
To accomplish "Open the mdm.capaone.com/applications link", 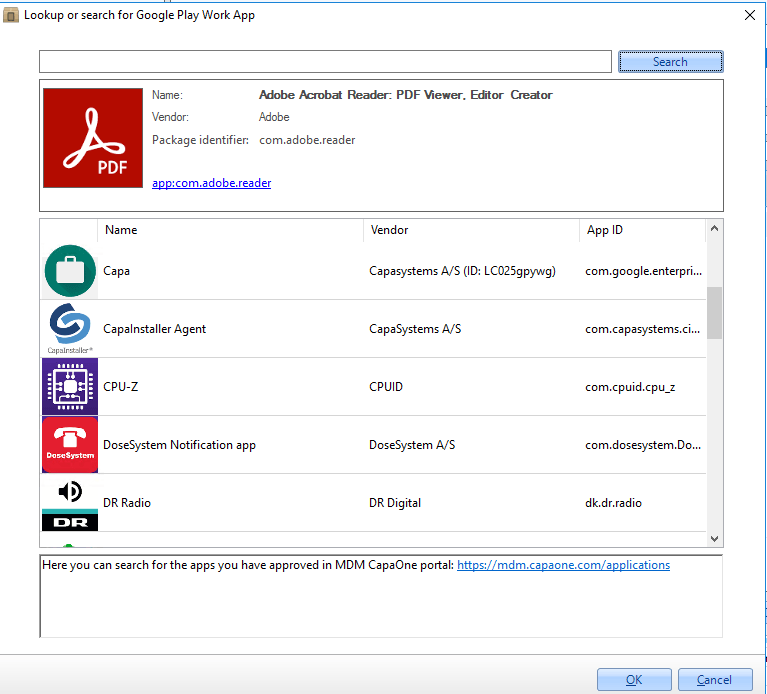I will coord(563,565).
